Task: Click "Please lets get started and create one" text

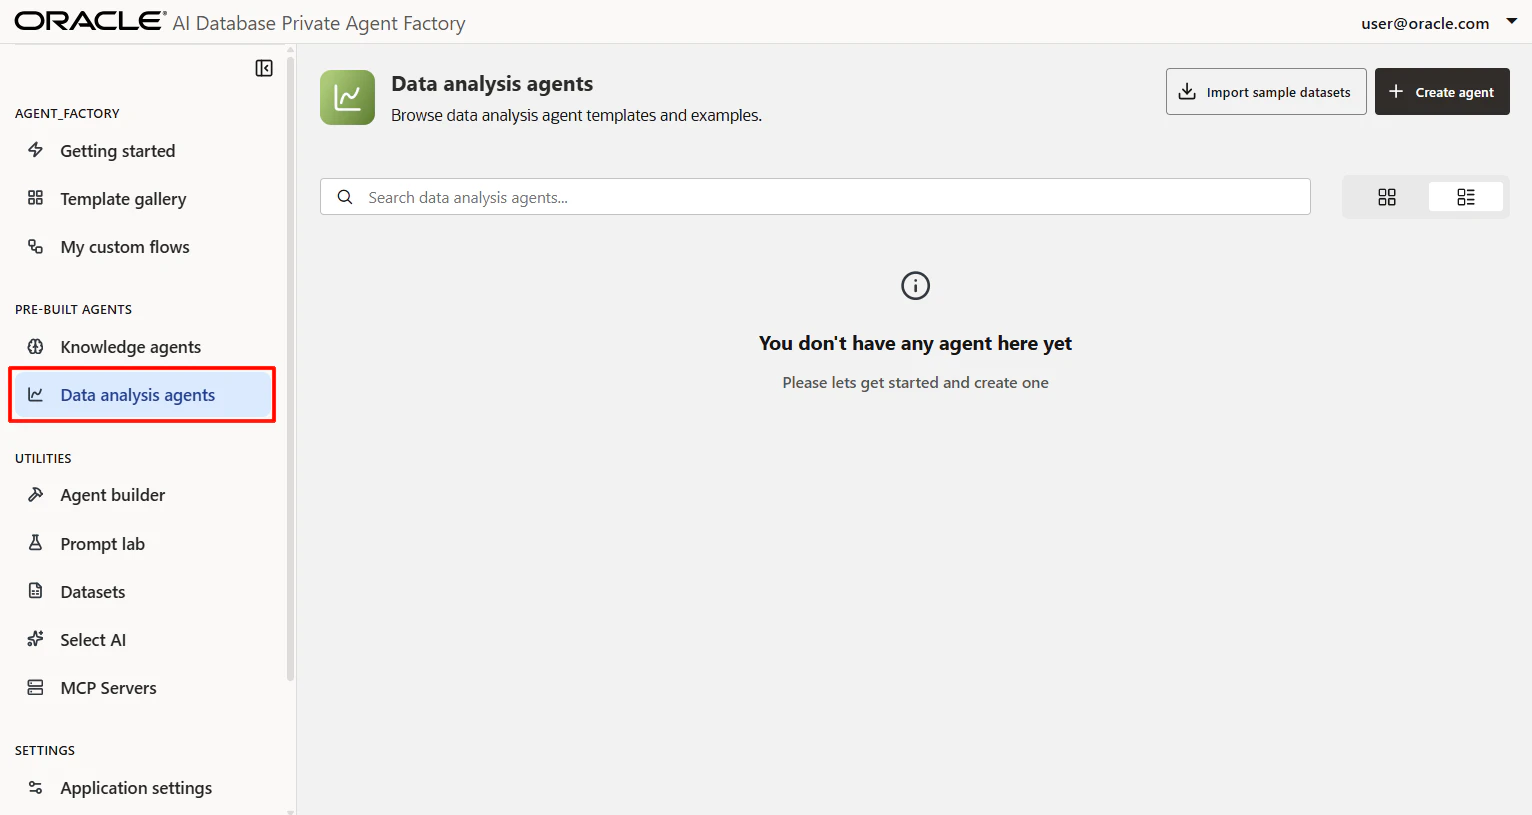Action: (x=915, y=382)
